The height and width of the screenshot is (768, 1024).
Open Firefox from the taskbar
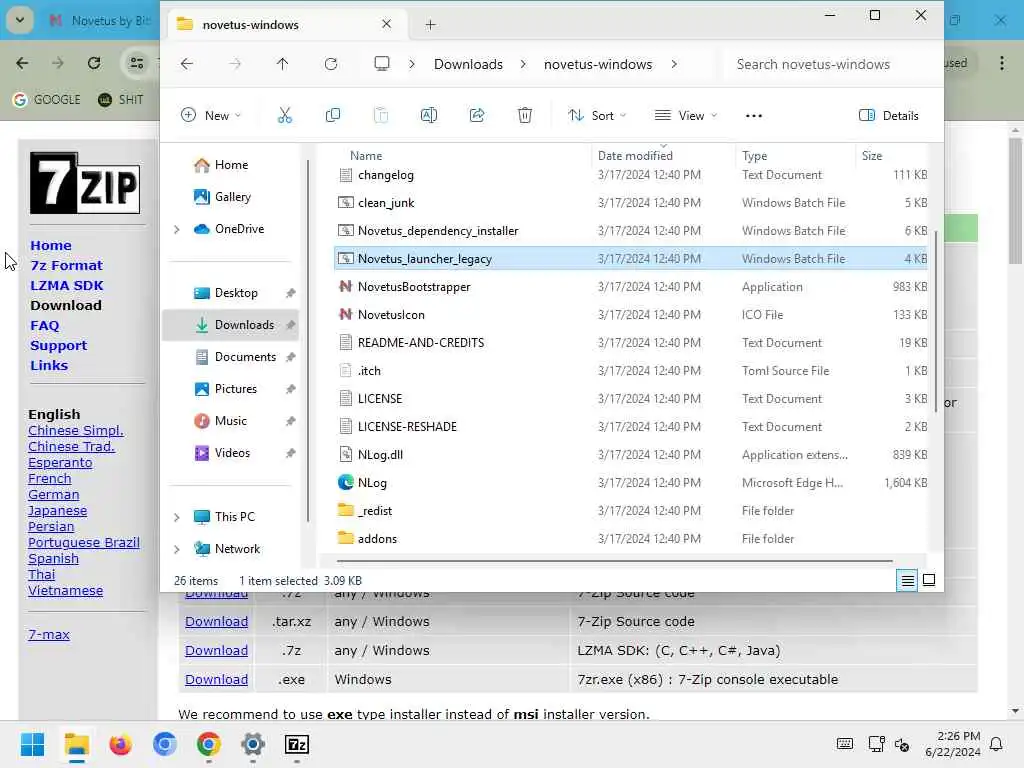click(121, 744)
